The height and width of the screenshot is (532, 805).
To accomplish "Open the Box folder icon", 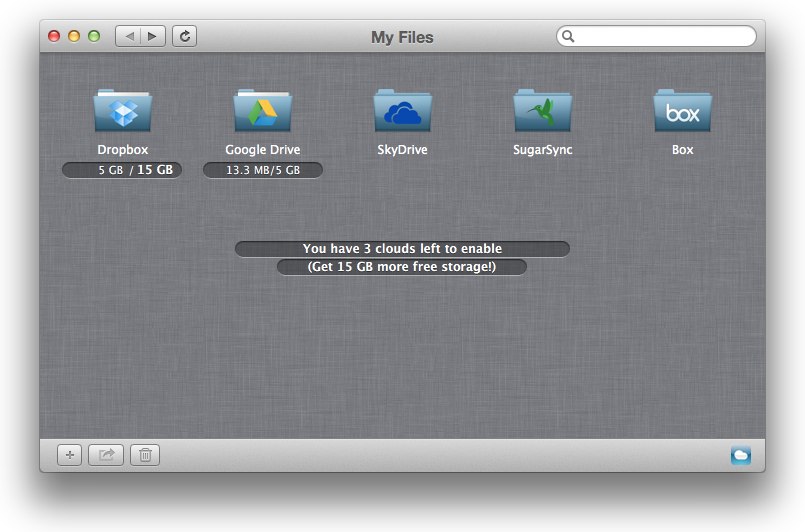I will pyautogui.click(x=683, y=110).
